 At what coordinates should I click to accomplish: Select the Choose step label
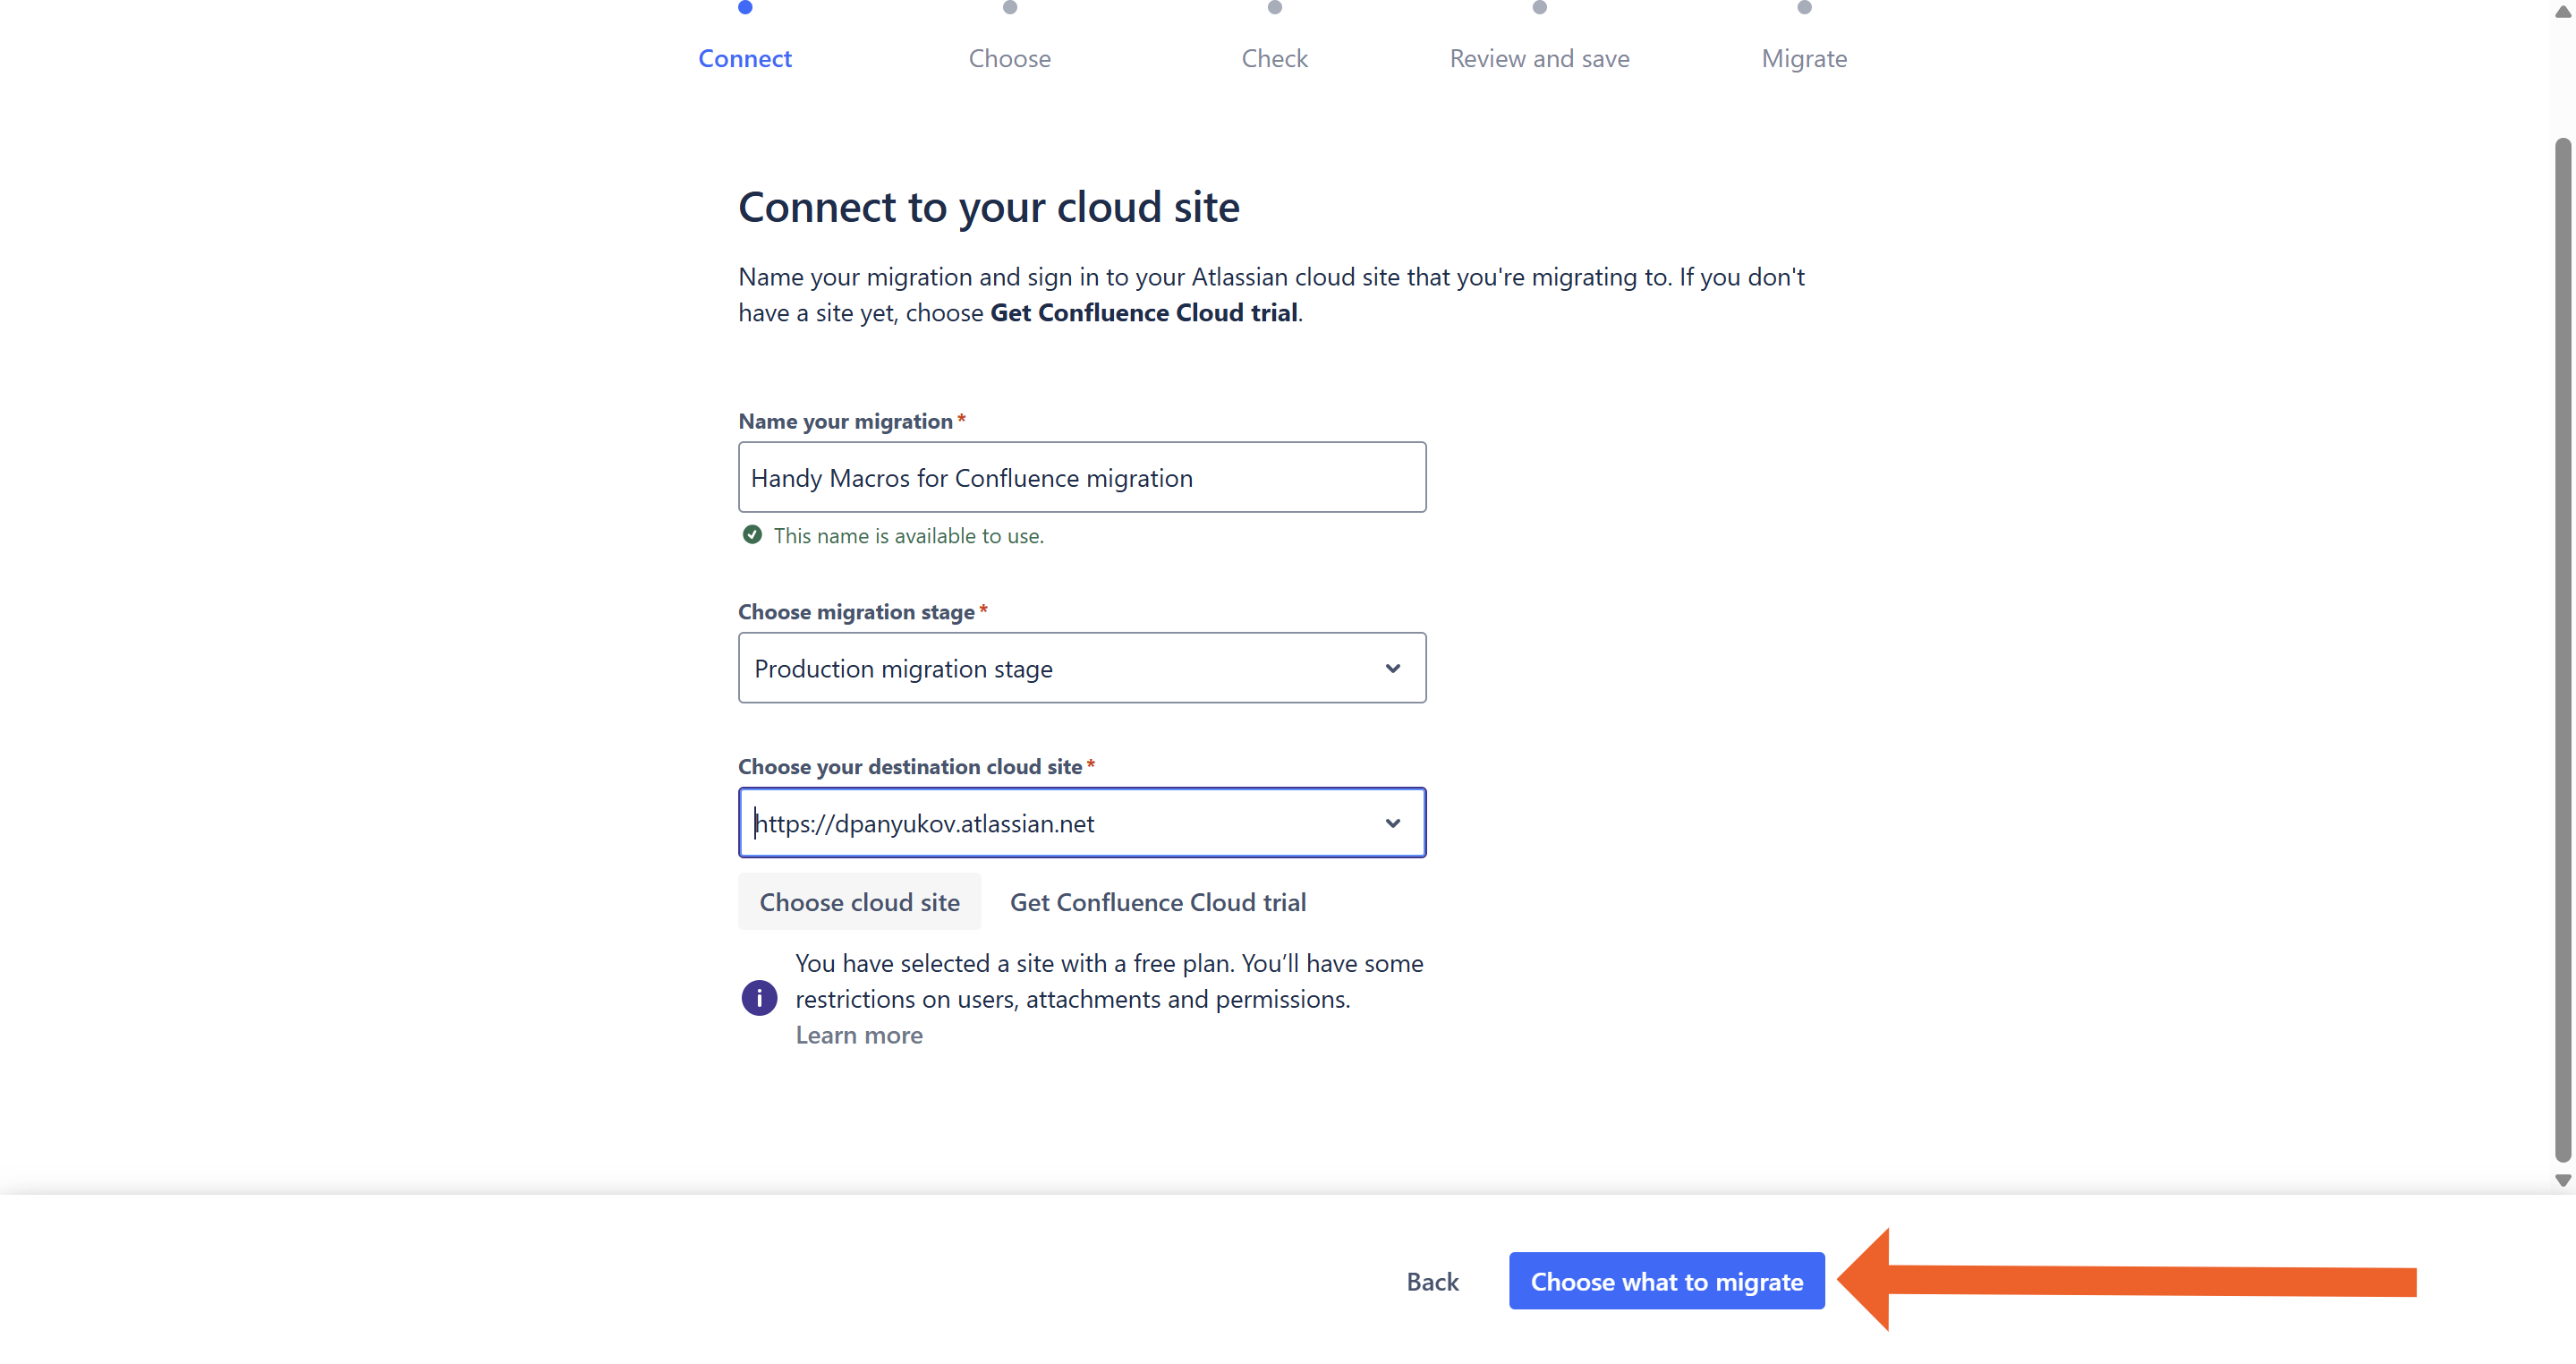click(x=1009, y=59)
